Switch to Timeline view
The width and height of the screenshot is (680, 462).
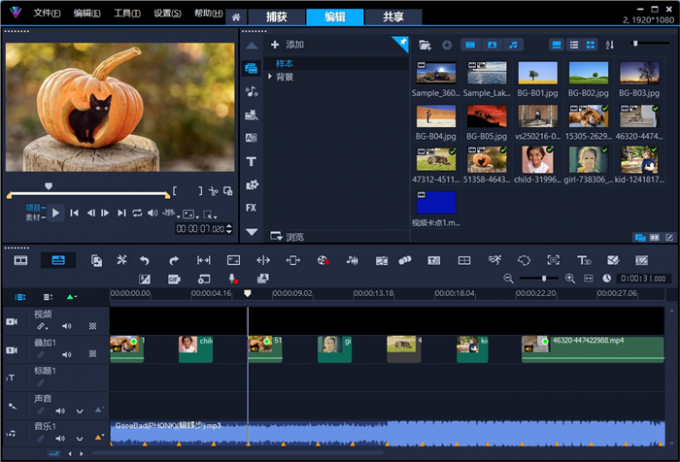click(x=58, y=260)
